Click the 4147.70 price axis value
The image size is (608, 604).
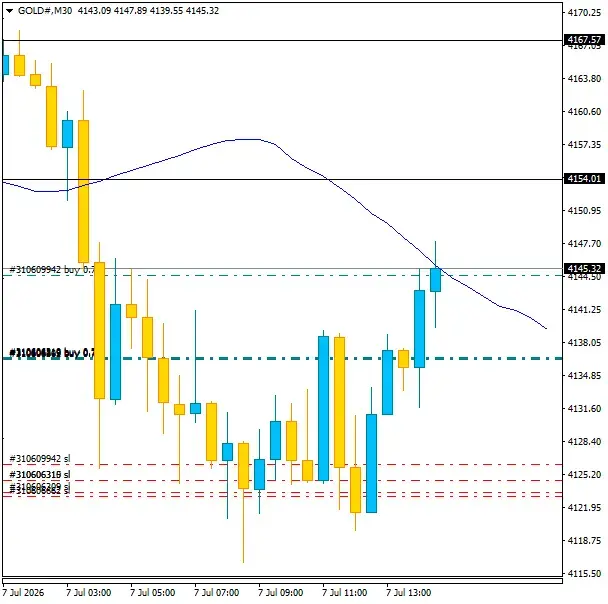tap(584, 243)
